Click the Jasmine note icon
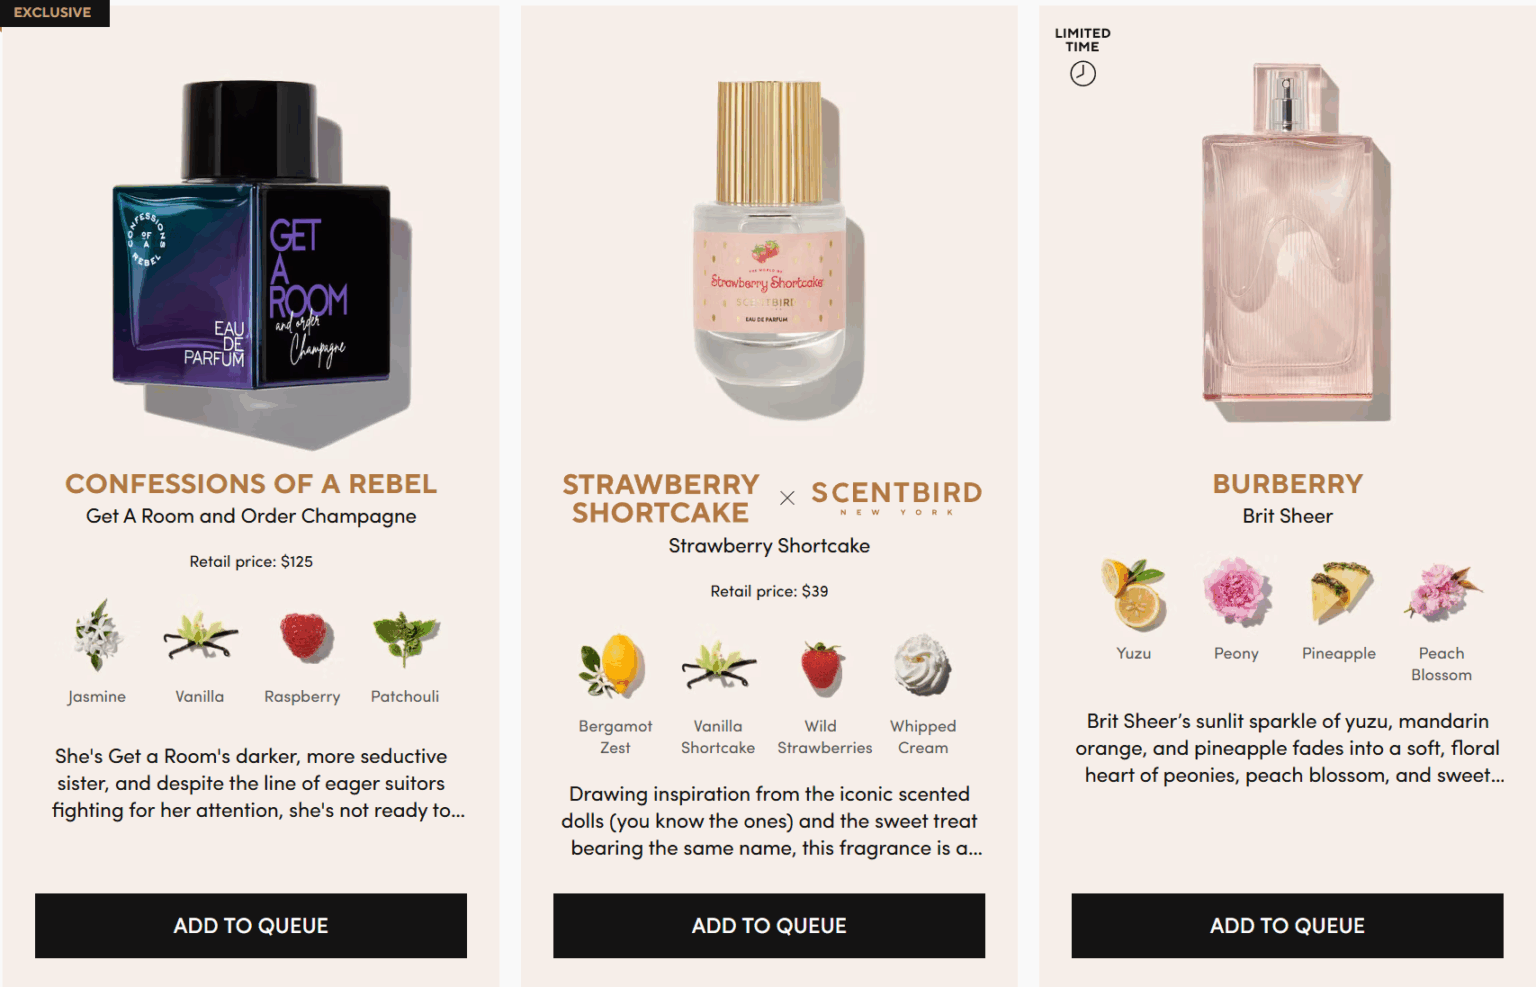Screen dimensions: 1536x987 point(97,635)
